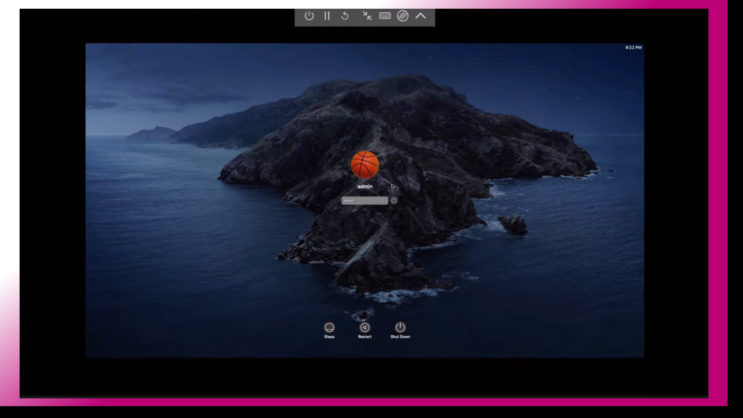Click the admin username under the avatar
This screenshot has width=743, height=418.
[365, 186]
